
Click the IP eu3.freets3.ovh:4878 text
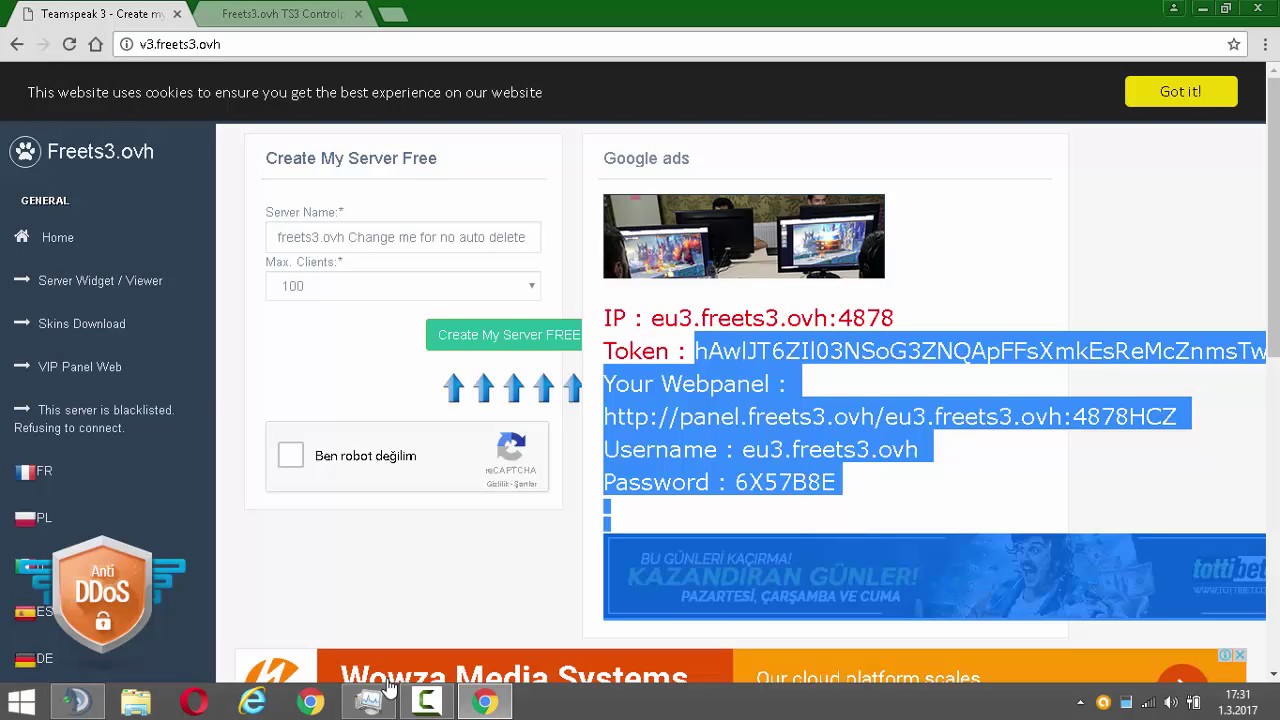tap(748, 318)
